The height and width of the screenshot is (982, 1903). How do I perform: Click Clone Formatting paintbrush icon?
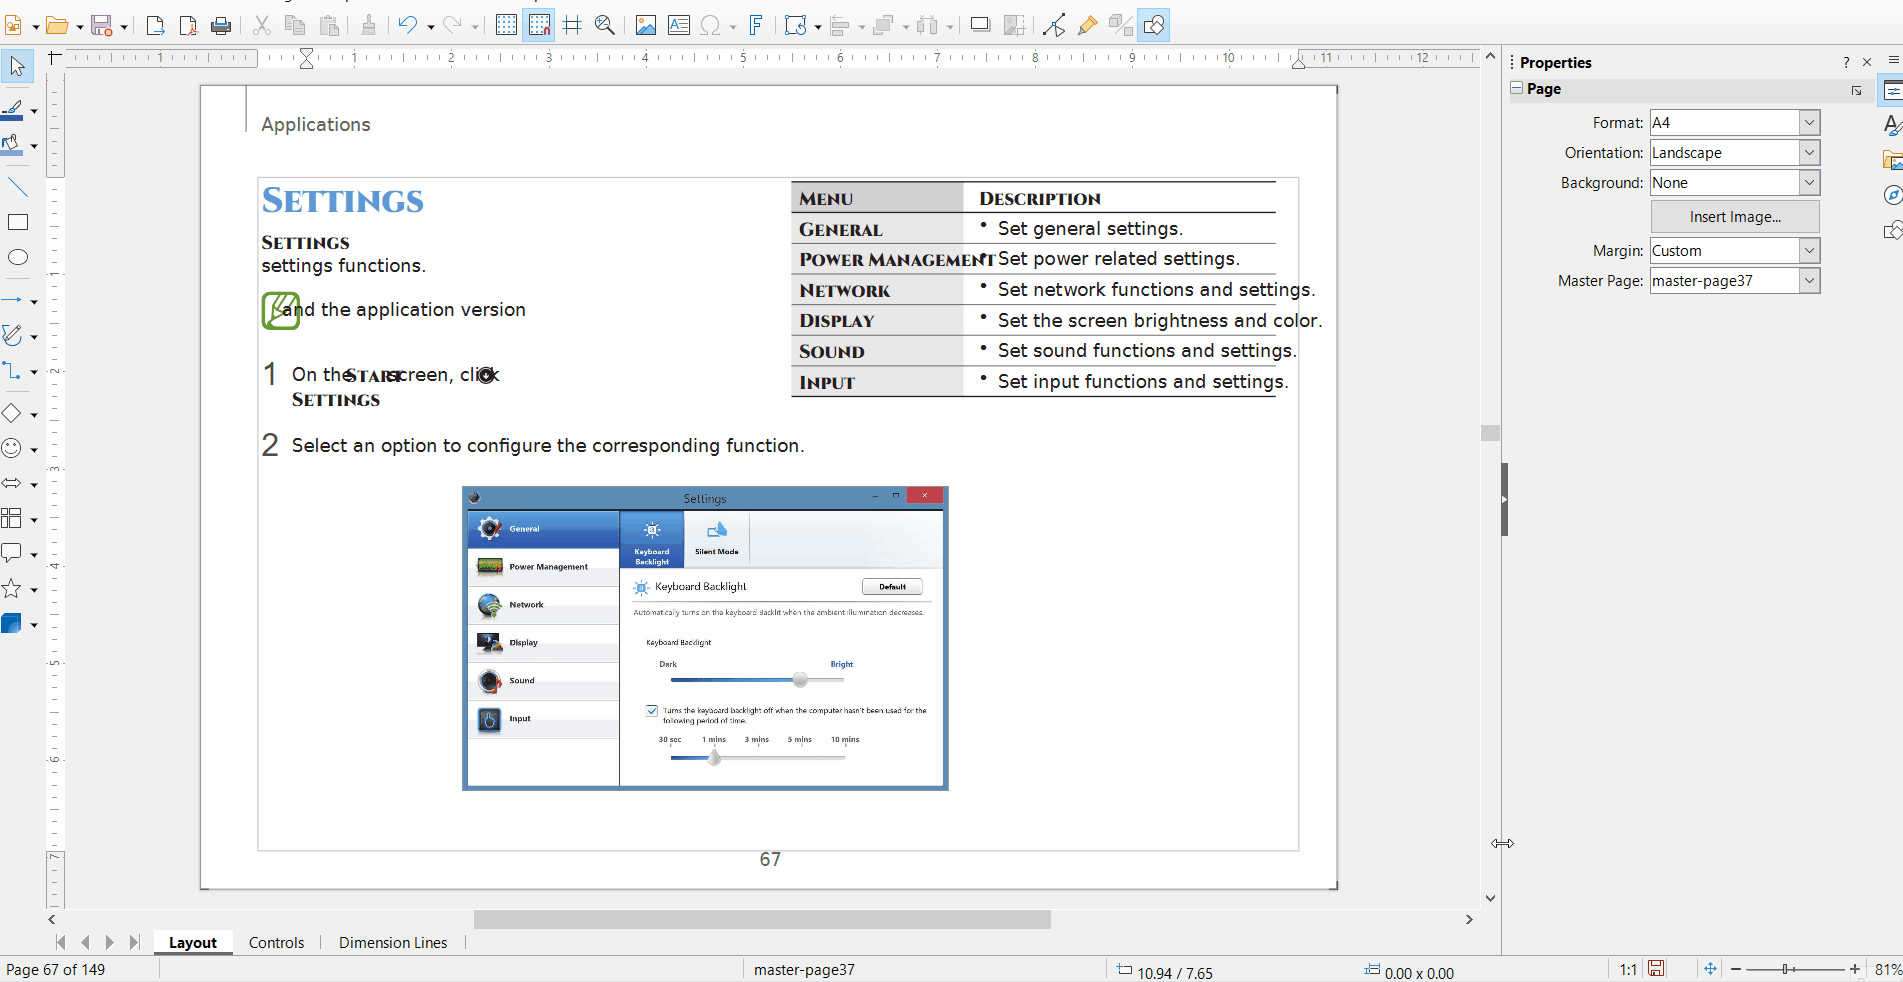point(369,25)
